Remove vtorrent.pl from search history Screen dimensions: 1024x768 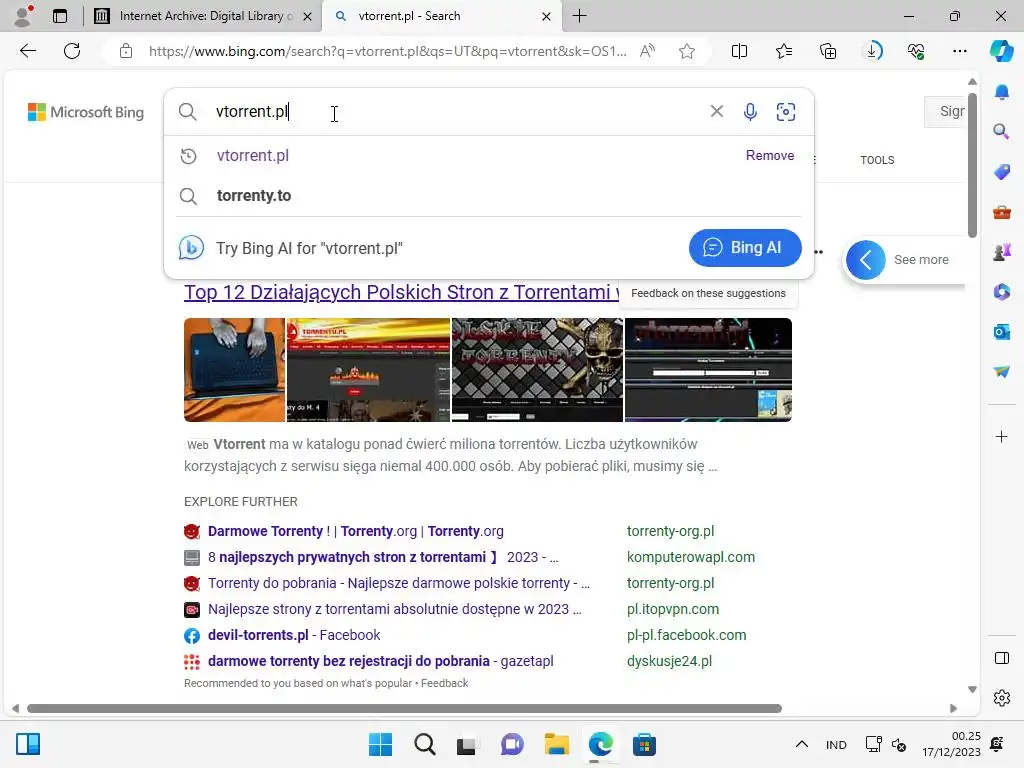(770, 155)
